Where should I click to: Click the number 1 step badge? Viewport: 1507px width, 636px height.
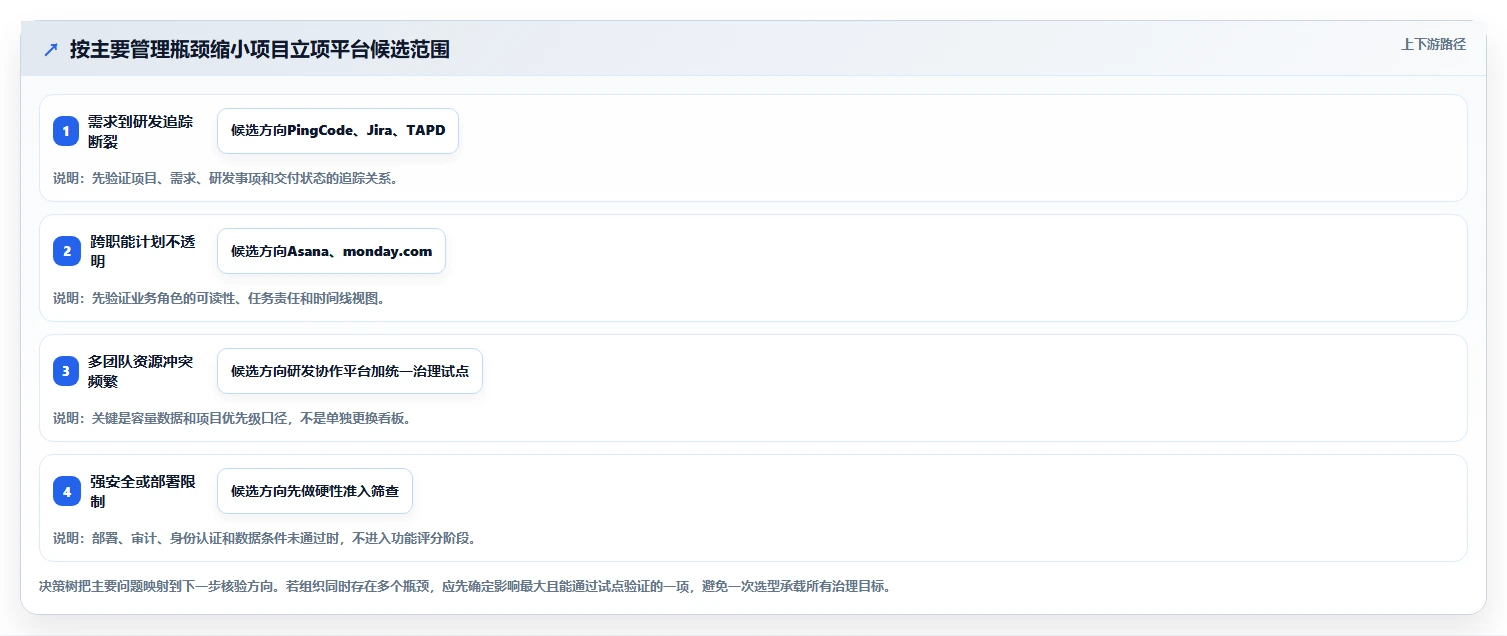pos(66,131)
